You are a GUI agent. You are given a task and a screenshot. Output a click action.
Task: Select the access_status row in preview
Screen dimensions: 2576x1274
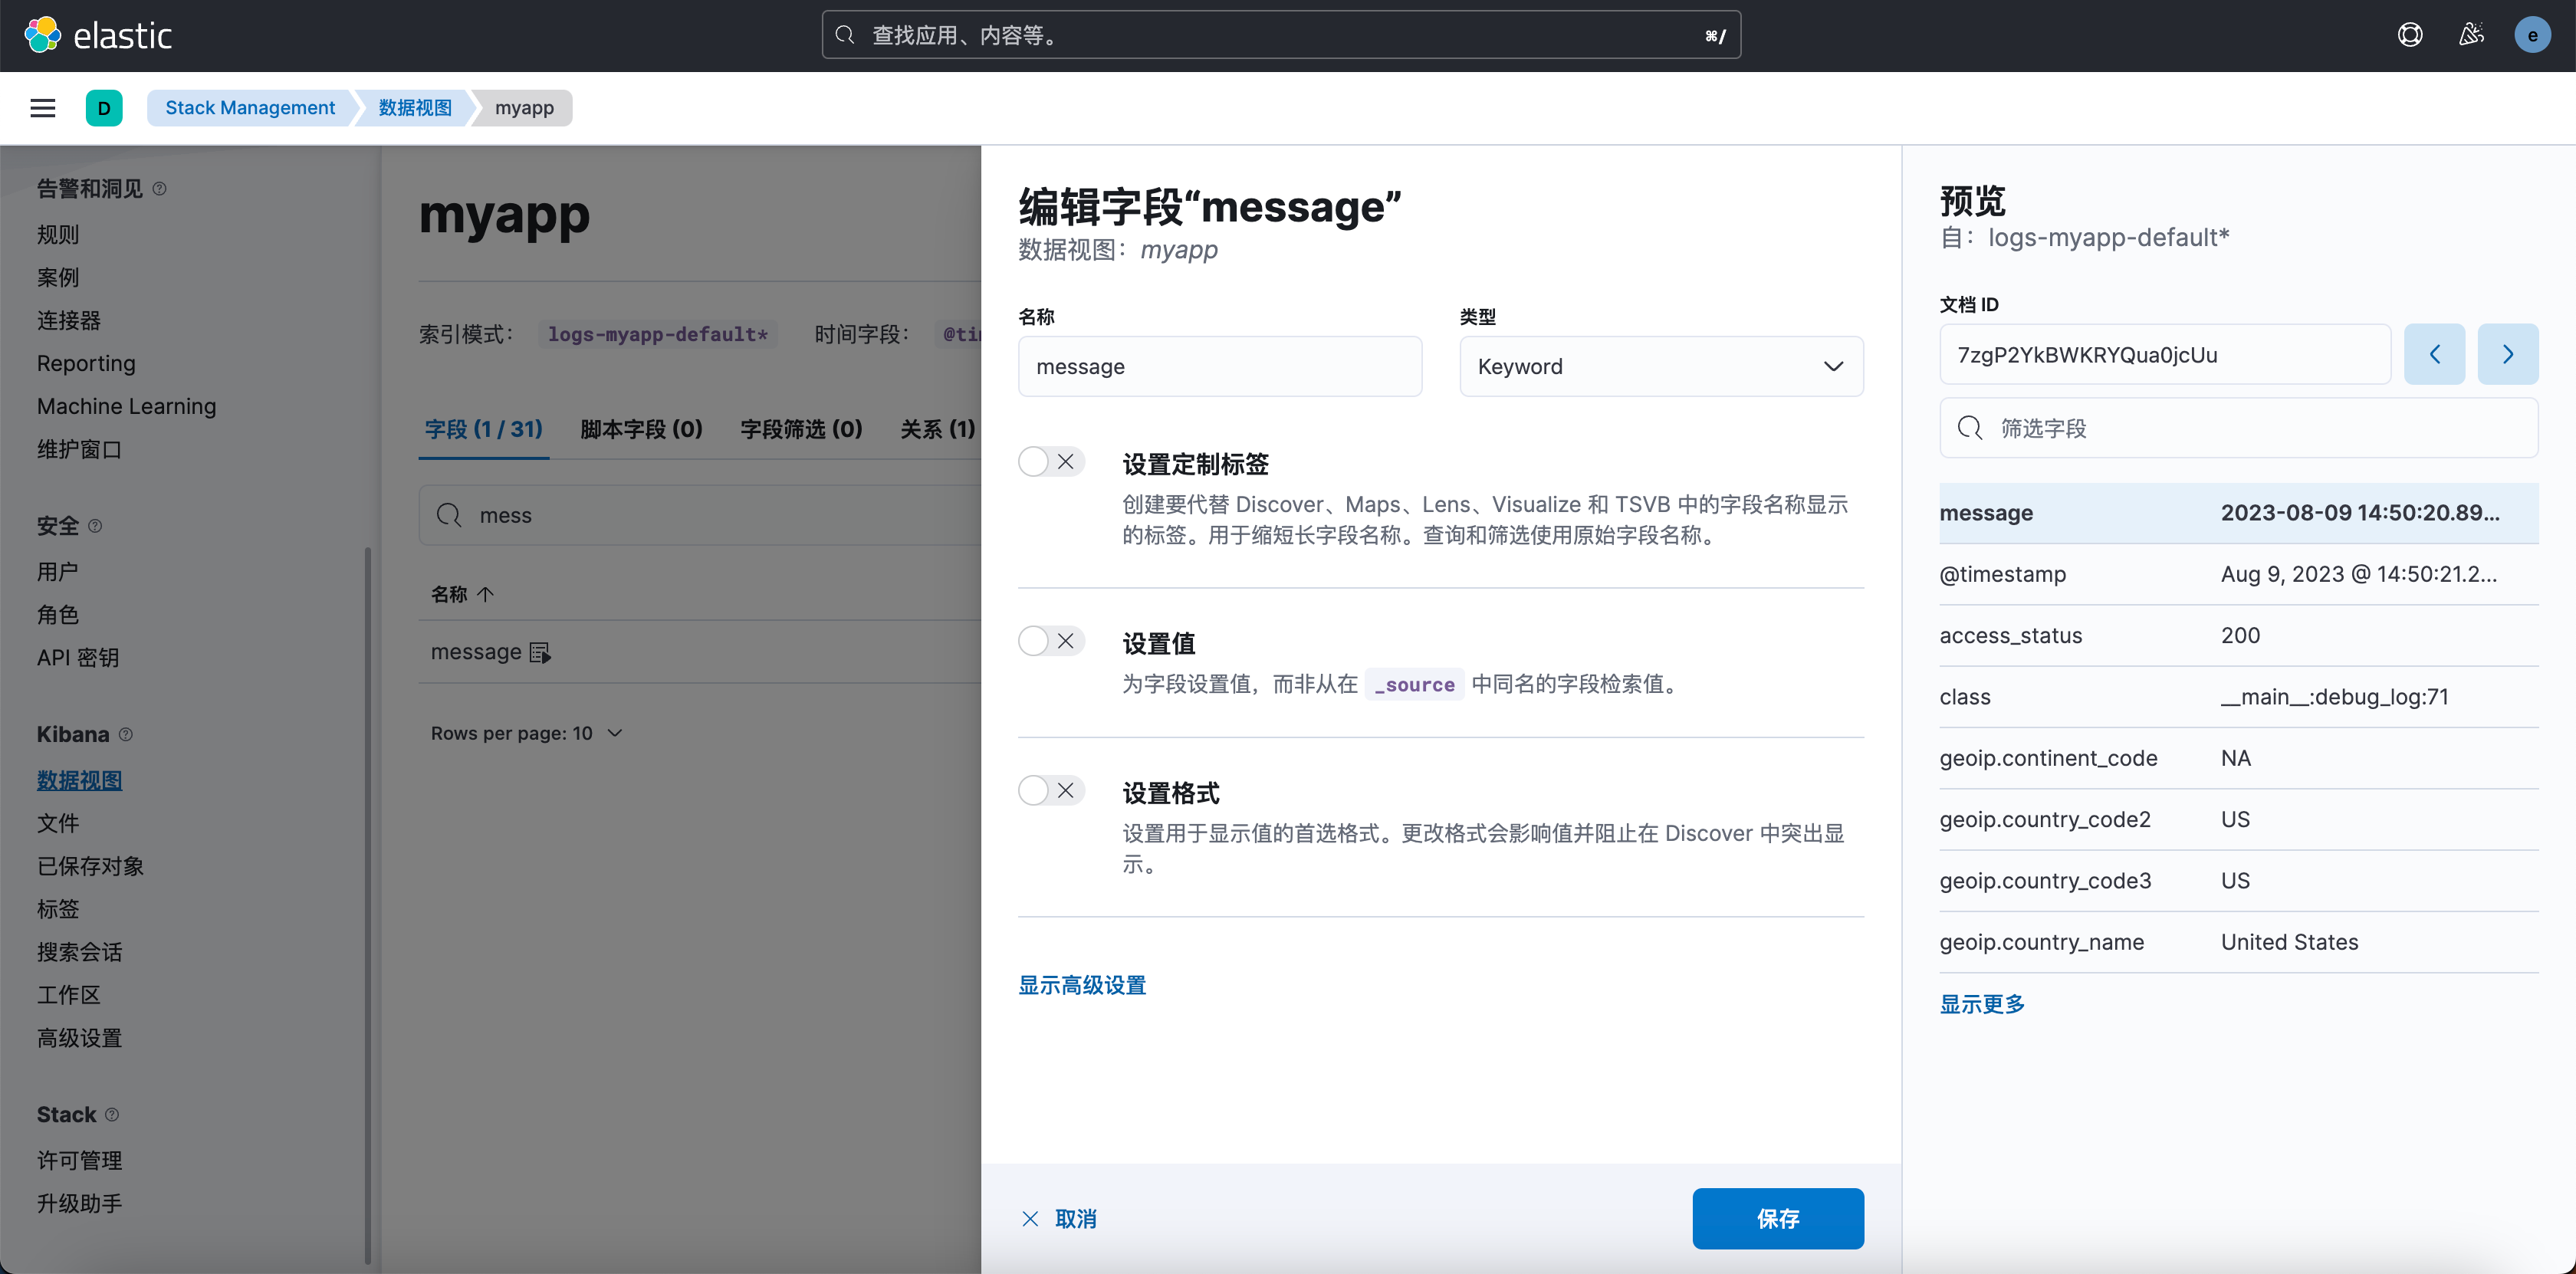pyautogui.click(x=2239, y=636)
